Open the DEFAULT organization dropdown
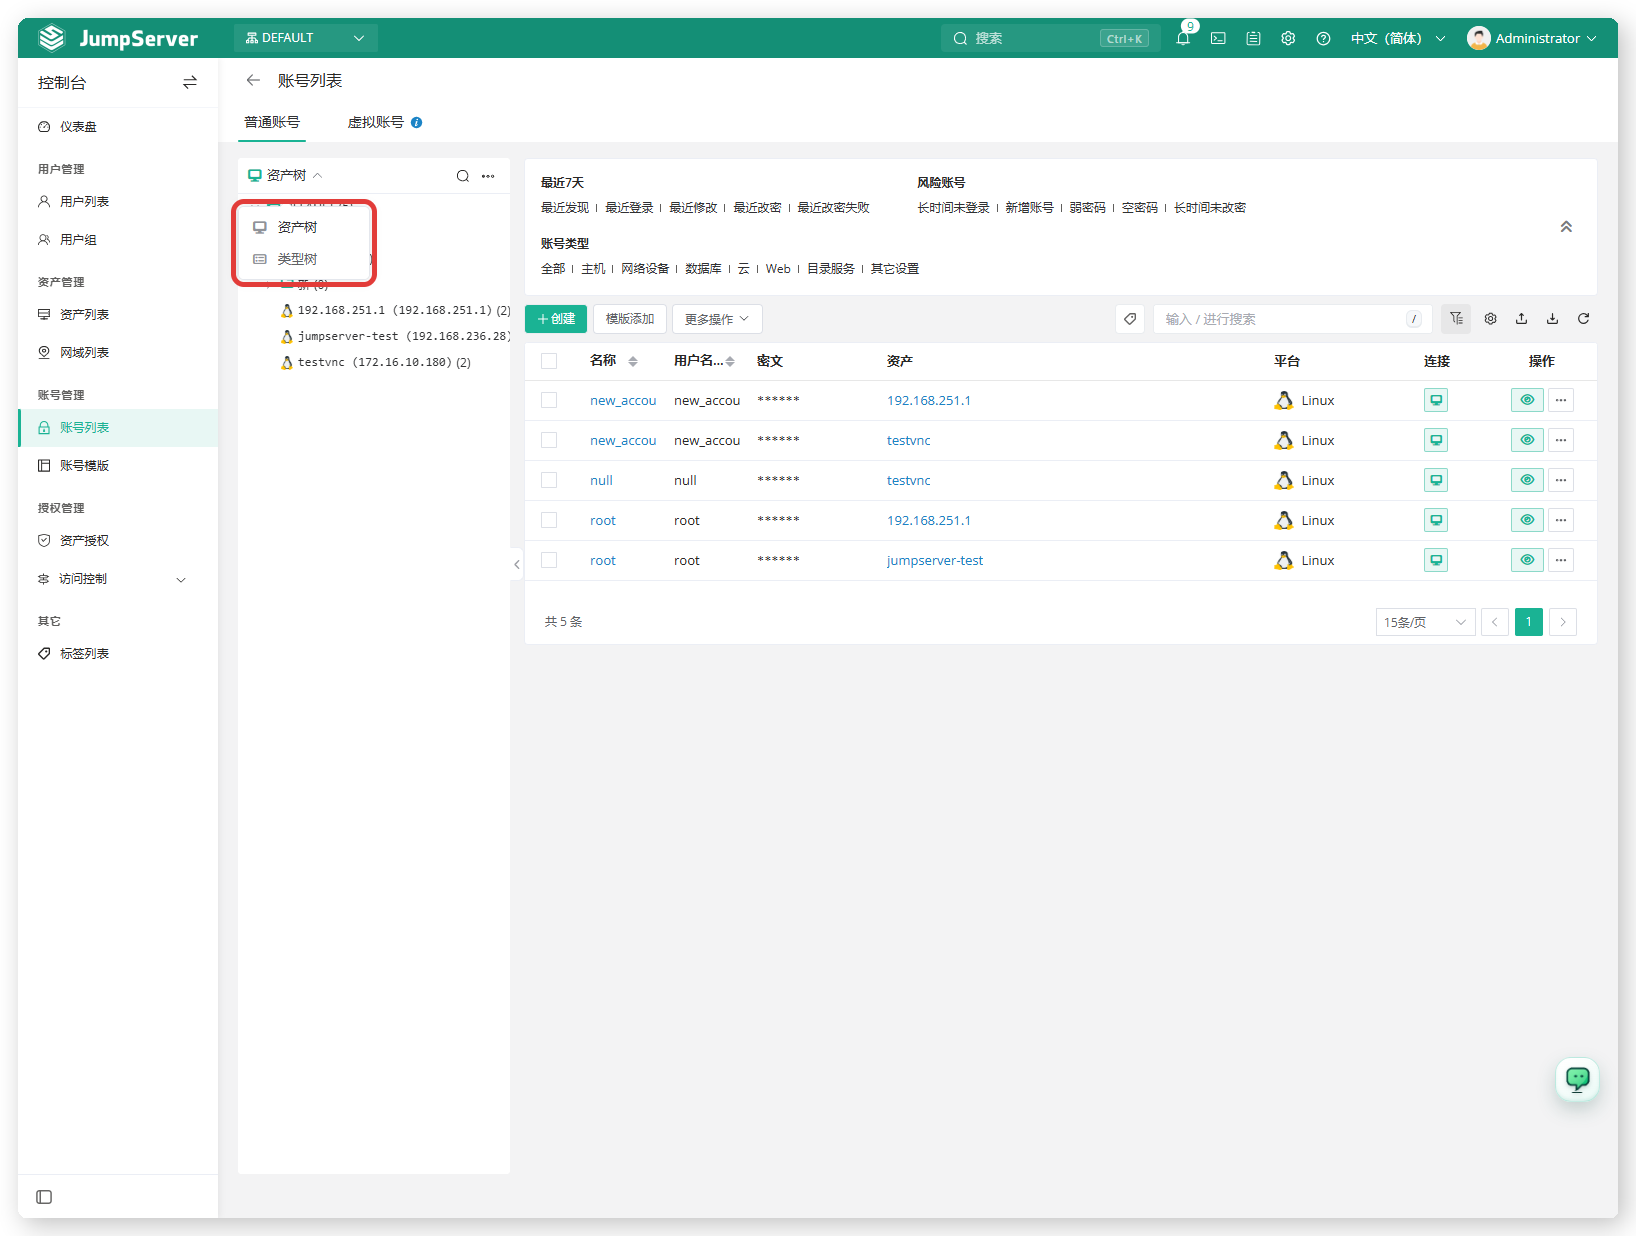This screenshot has height=1236, width=1636. 306,38
